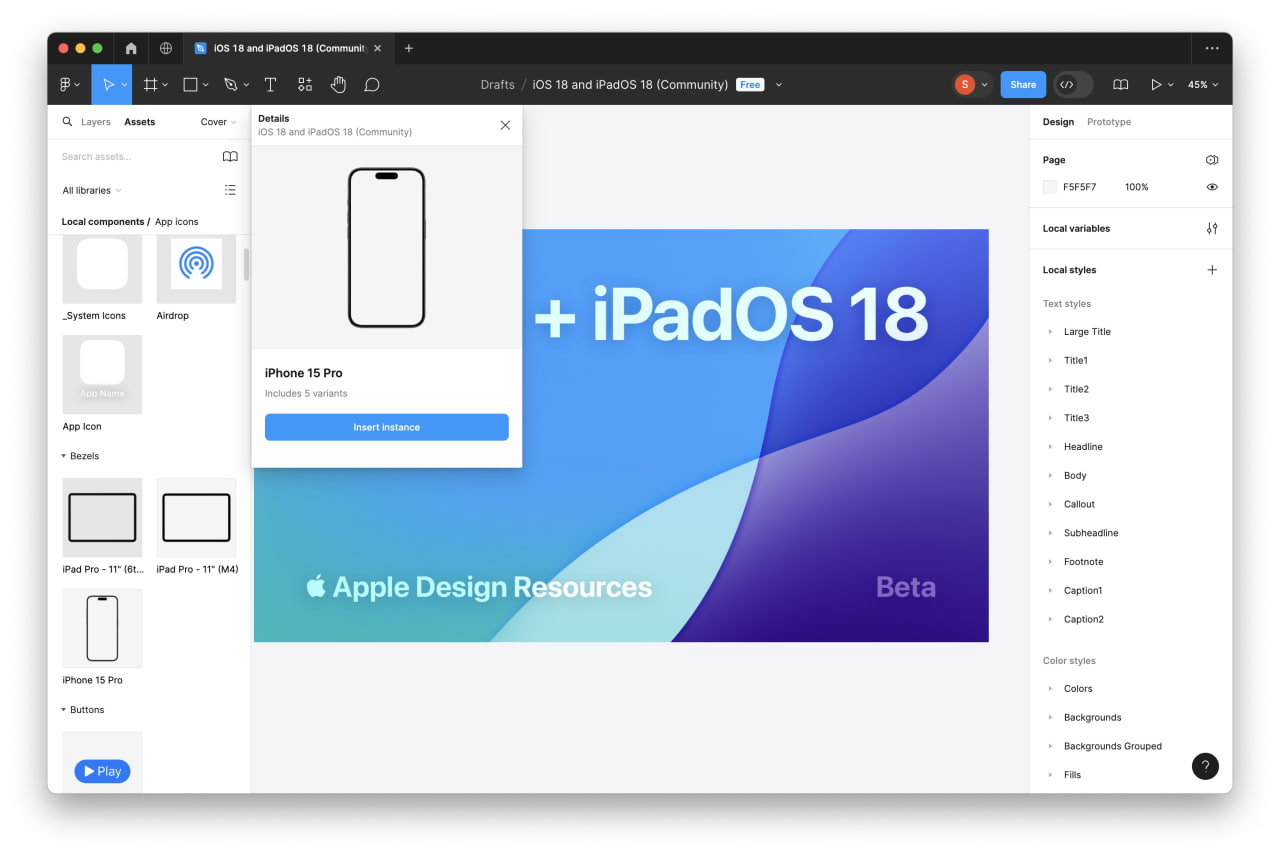Switch assets panel to list view

(x=230, y=189)
